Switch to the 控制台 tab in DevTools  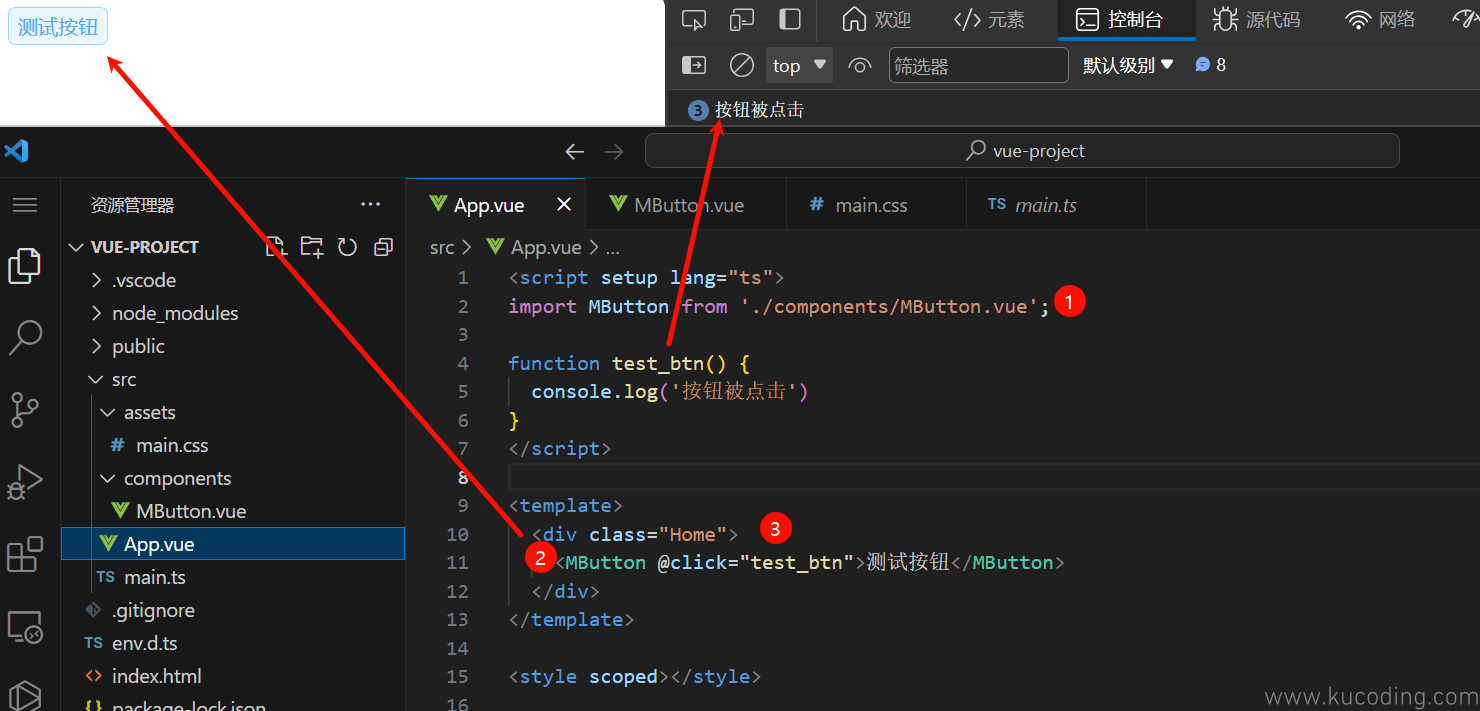pos(1120,19)
